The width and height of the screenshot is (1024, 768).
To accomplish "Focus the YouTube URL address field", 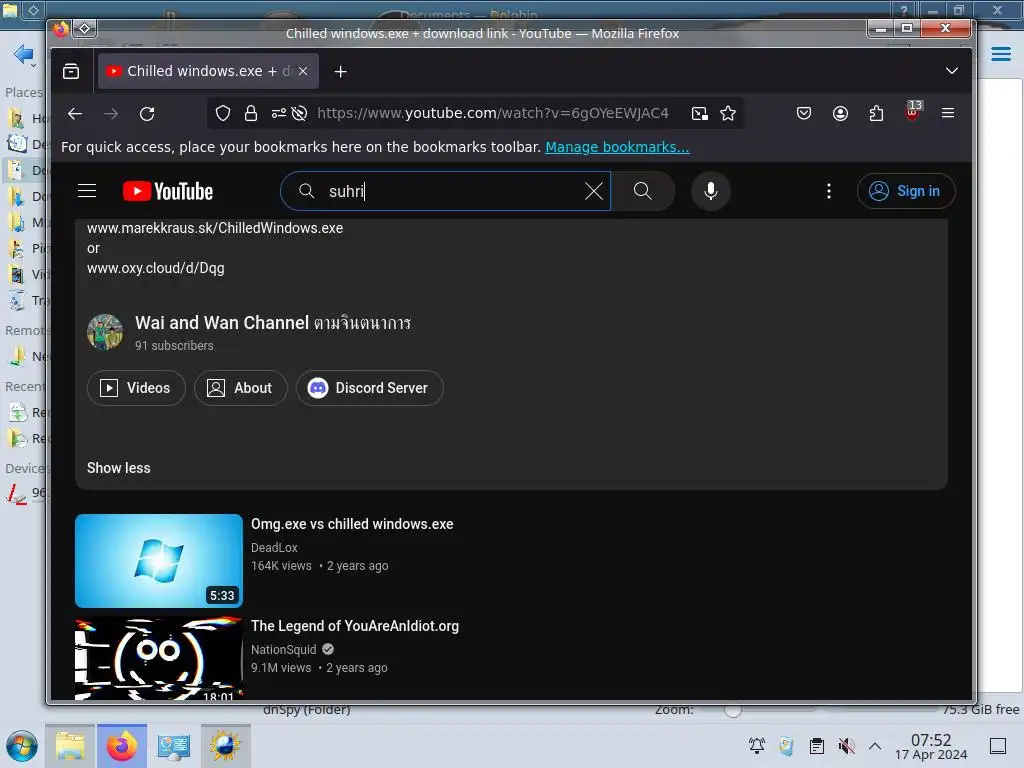I will coord(492,114).
